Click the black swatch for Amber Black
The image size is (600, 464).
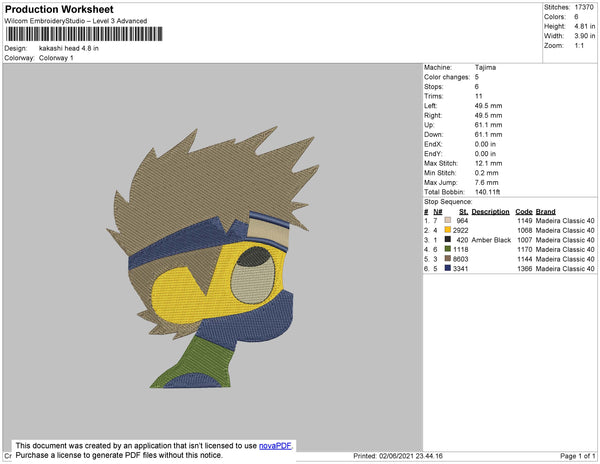[448, 239]
